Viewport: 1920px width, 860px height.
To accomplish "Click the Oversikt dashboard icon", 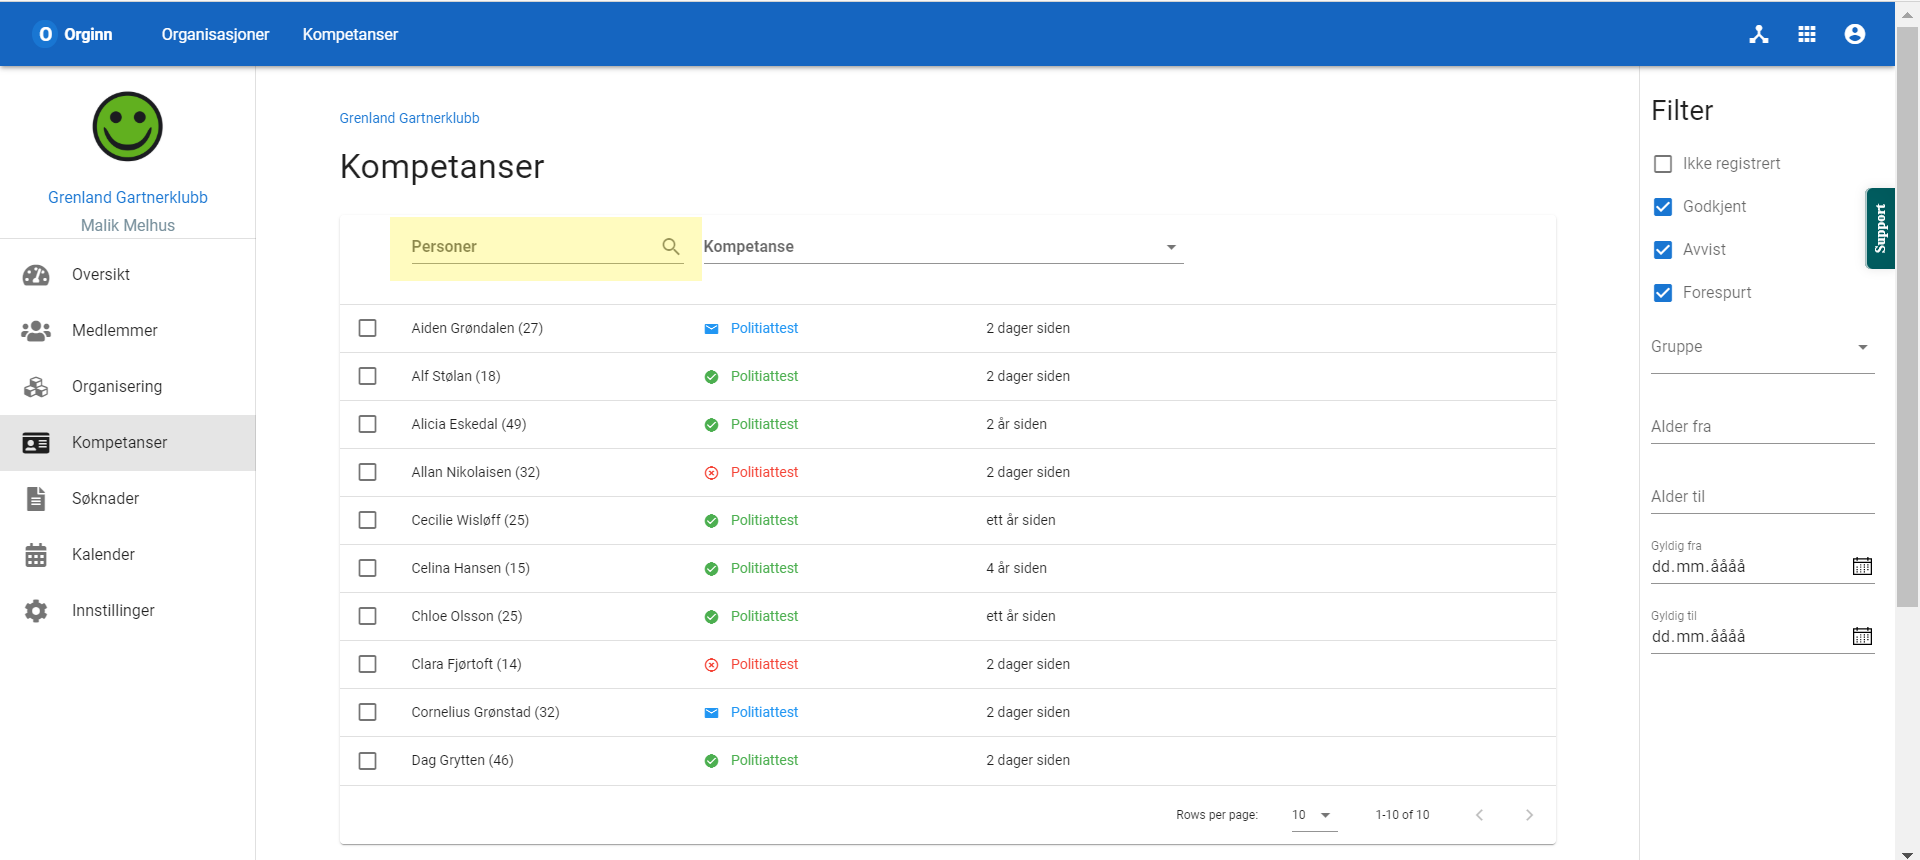I will [x=36, y=275].
